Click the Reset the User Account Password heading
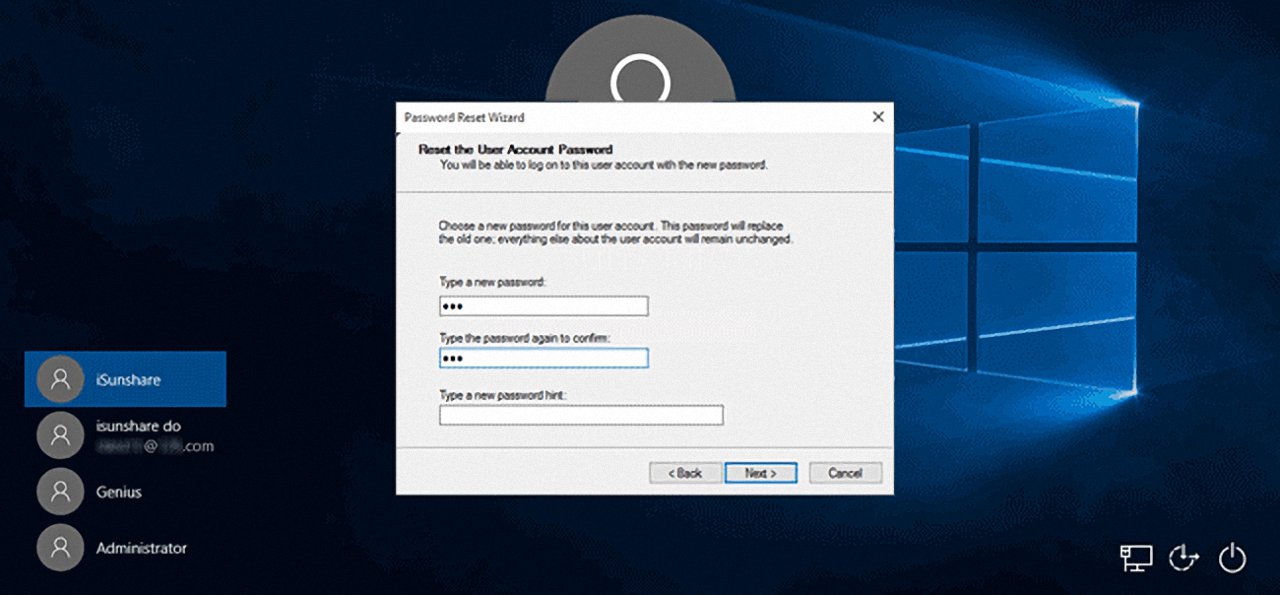Screen dimensions: 1280x595 pos(516,149)
